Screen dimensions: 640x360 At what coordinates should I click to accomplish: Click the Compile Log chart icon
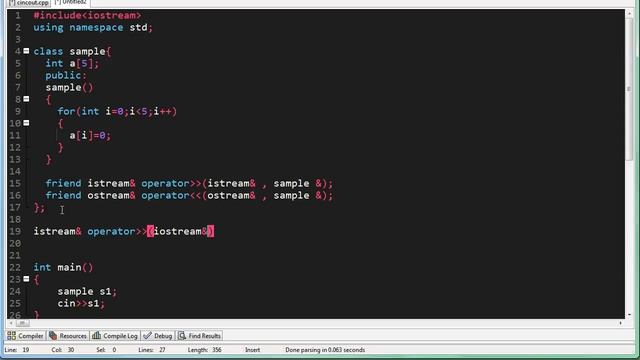(x=96, y=336)
